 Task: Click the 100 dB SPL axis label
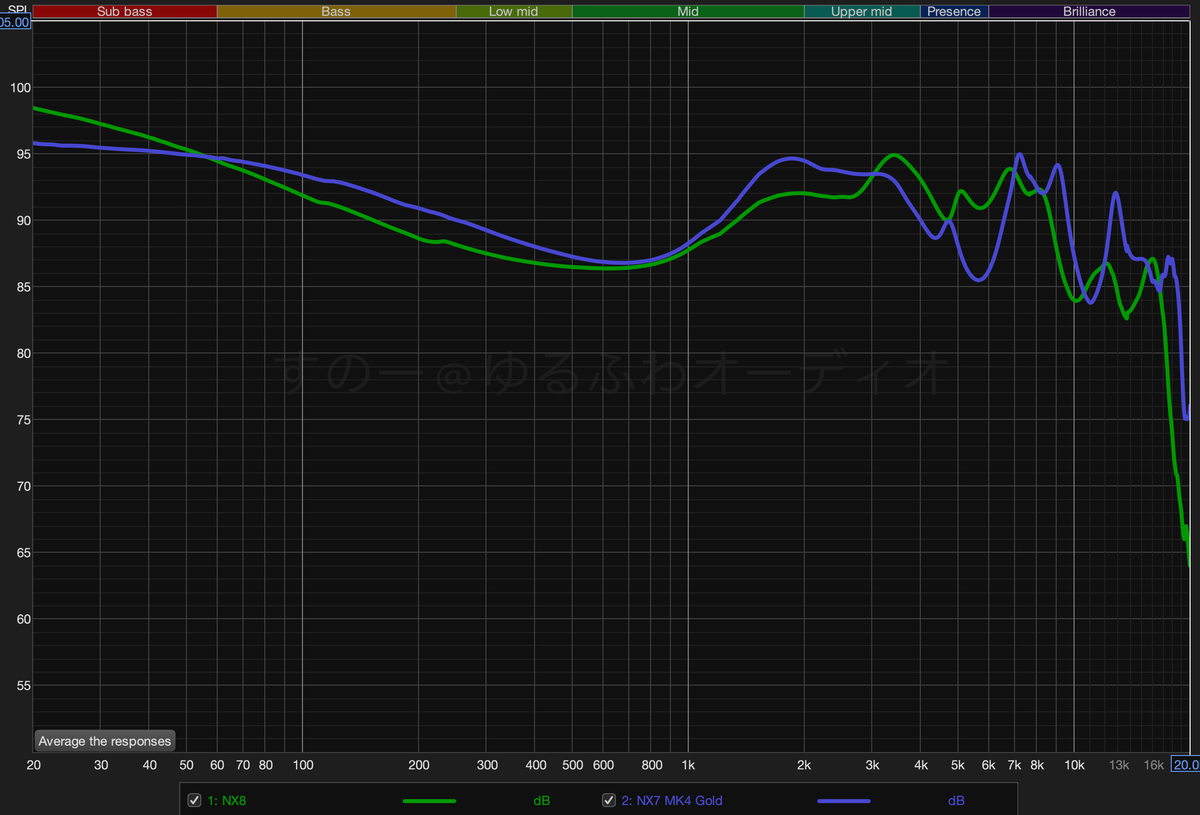(20, 88)
